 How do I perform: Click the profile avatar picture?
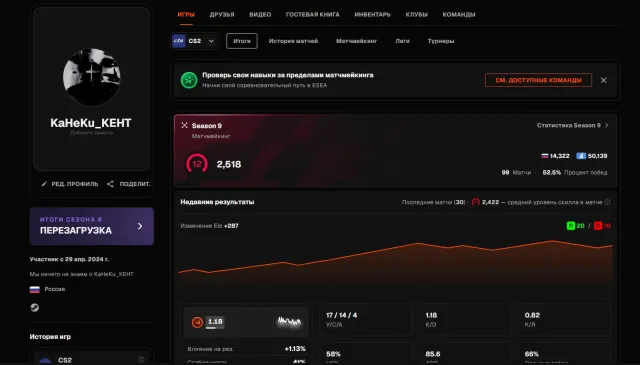point(91,77)
